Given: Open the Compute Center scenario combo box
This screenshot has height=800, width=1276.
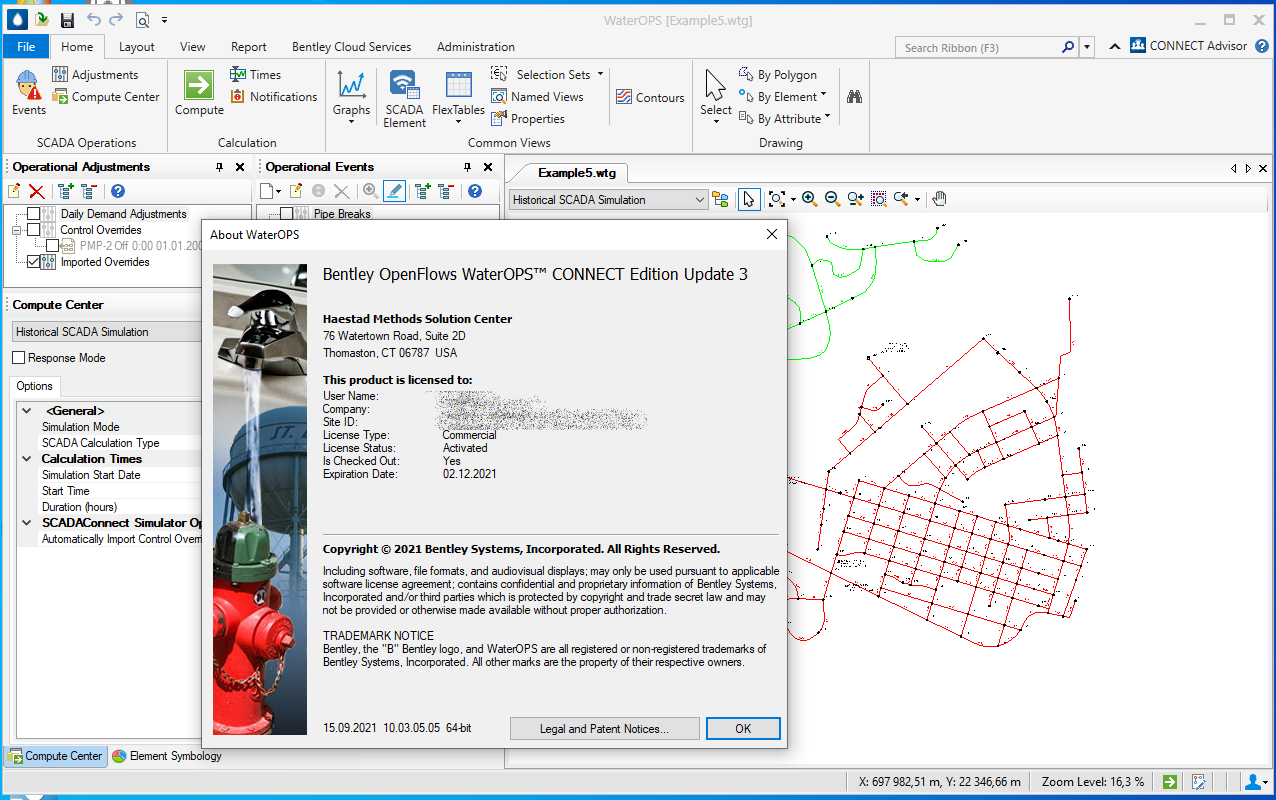Looking at the screenshot, I should (108, 332).
